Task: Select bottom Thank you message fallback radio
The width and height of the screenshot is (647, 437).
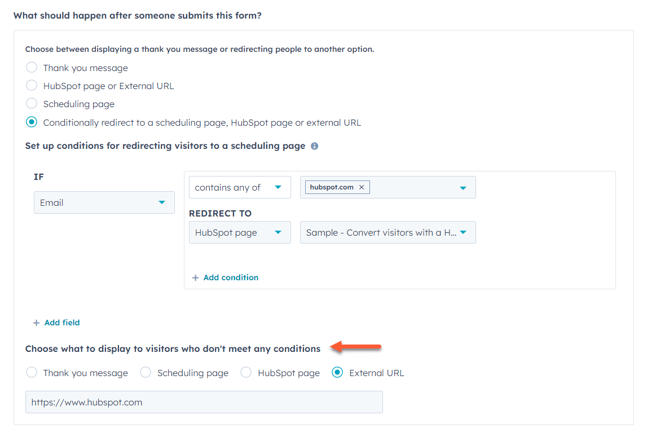Action: click(31, 372)
